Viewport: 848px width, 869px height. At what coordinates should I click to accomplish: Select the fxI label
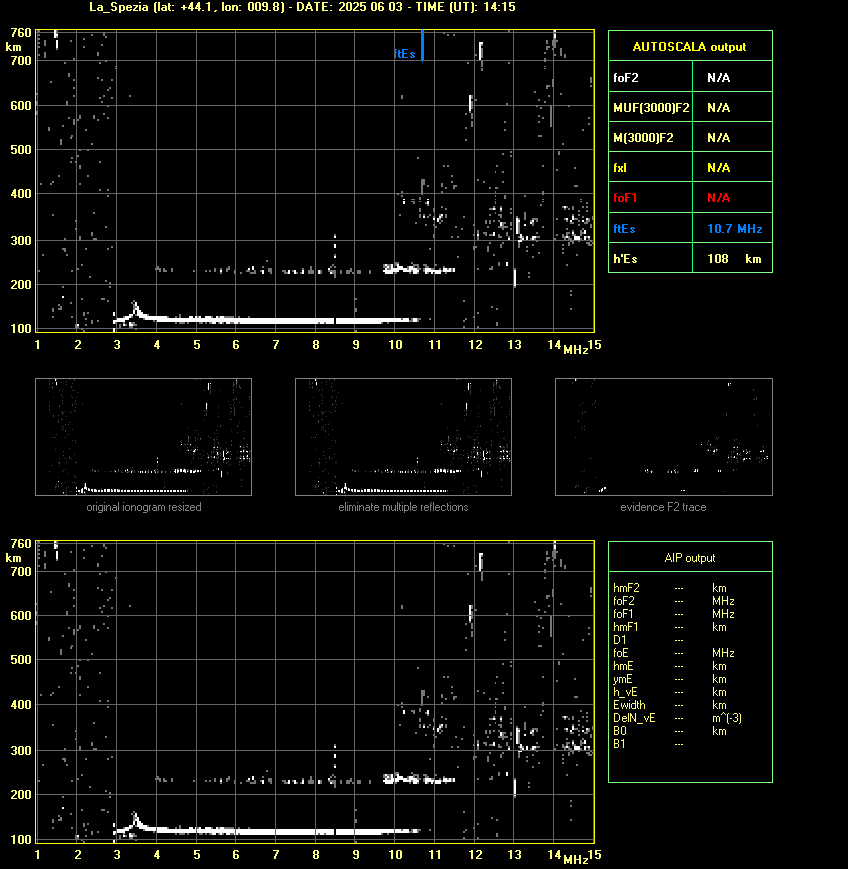[620, 167]
